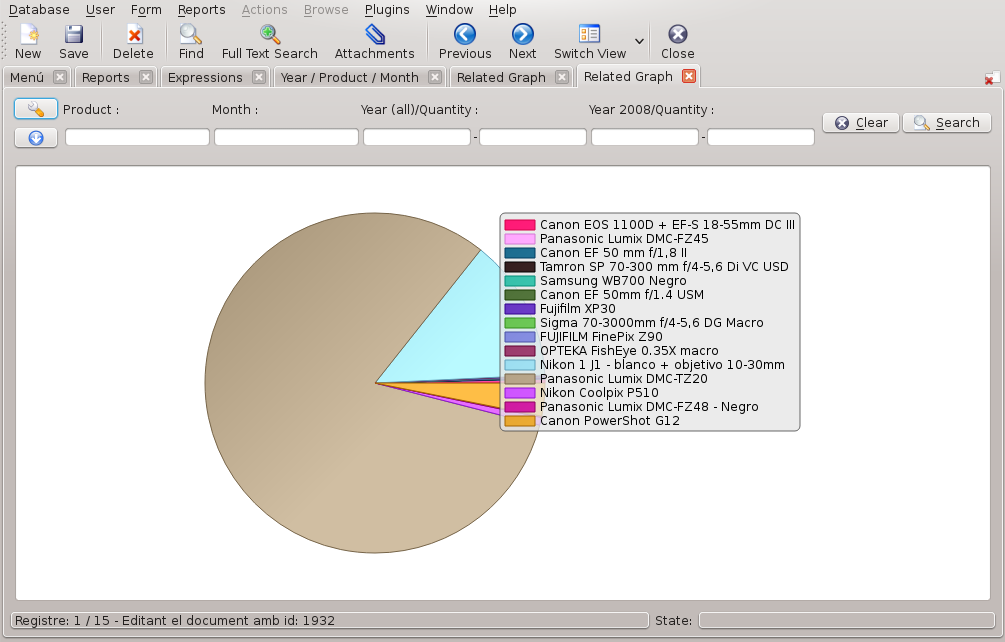Switch to the Expressions tab

coord(205,78)
